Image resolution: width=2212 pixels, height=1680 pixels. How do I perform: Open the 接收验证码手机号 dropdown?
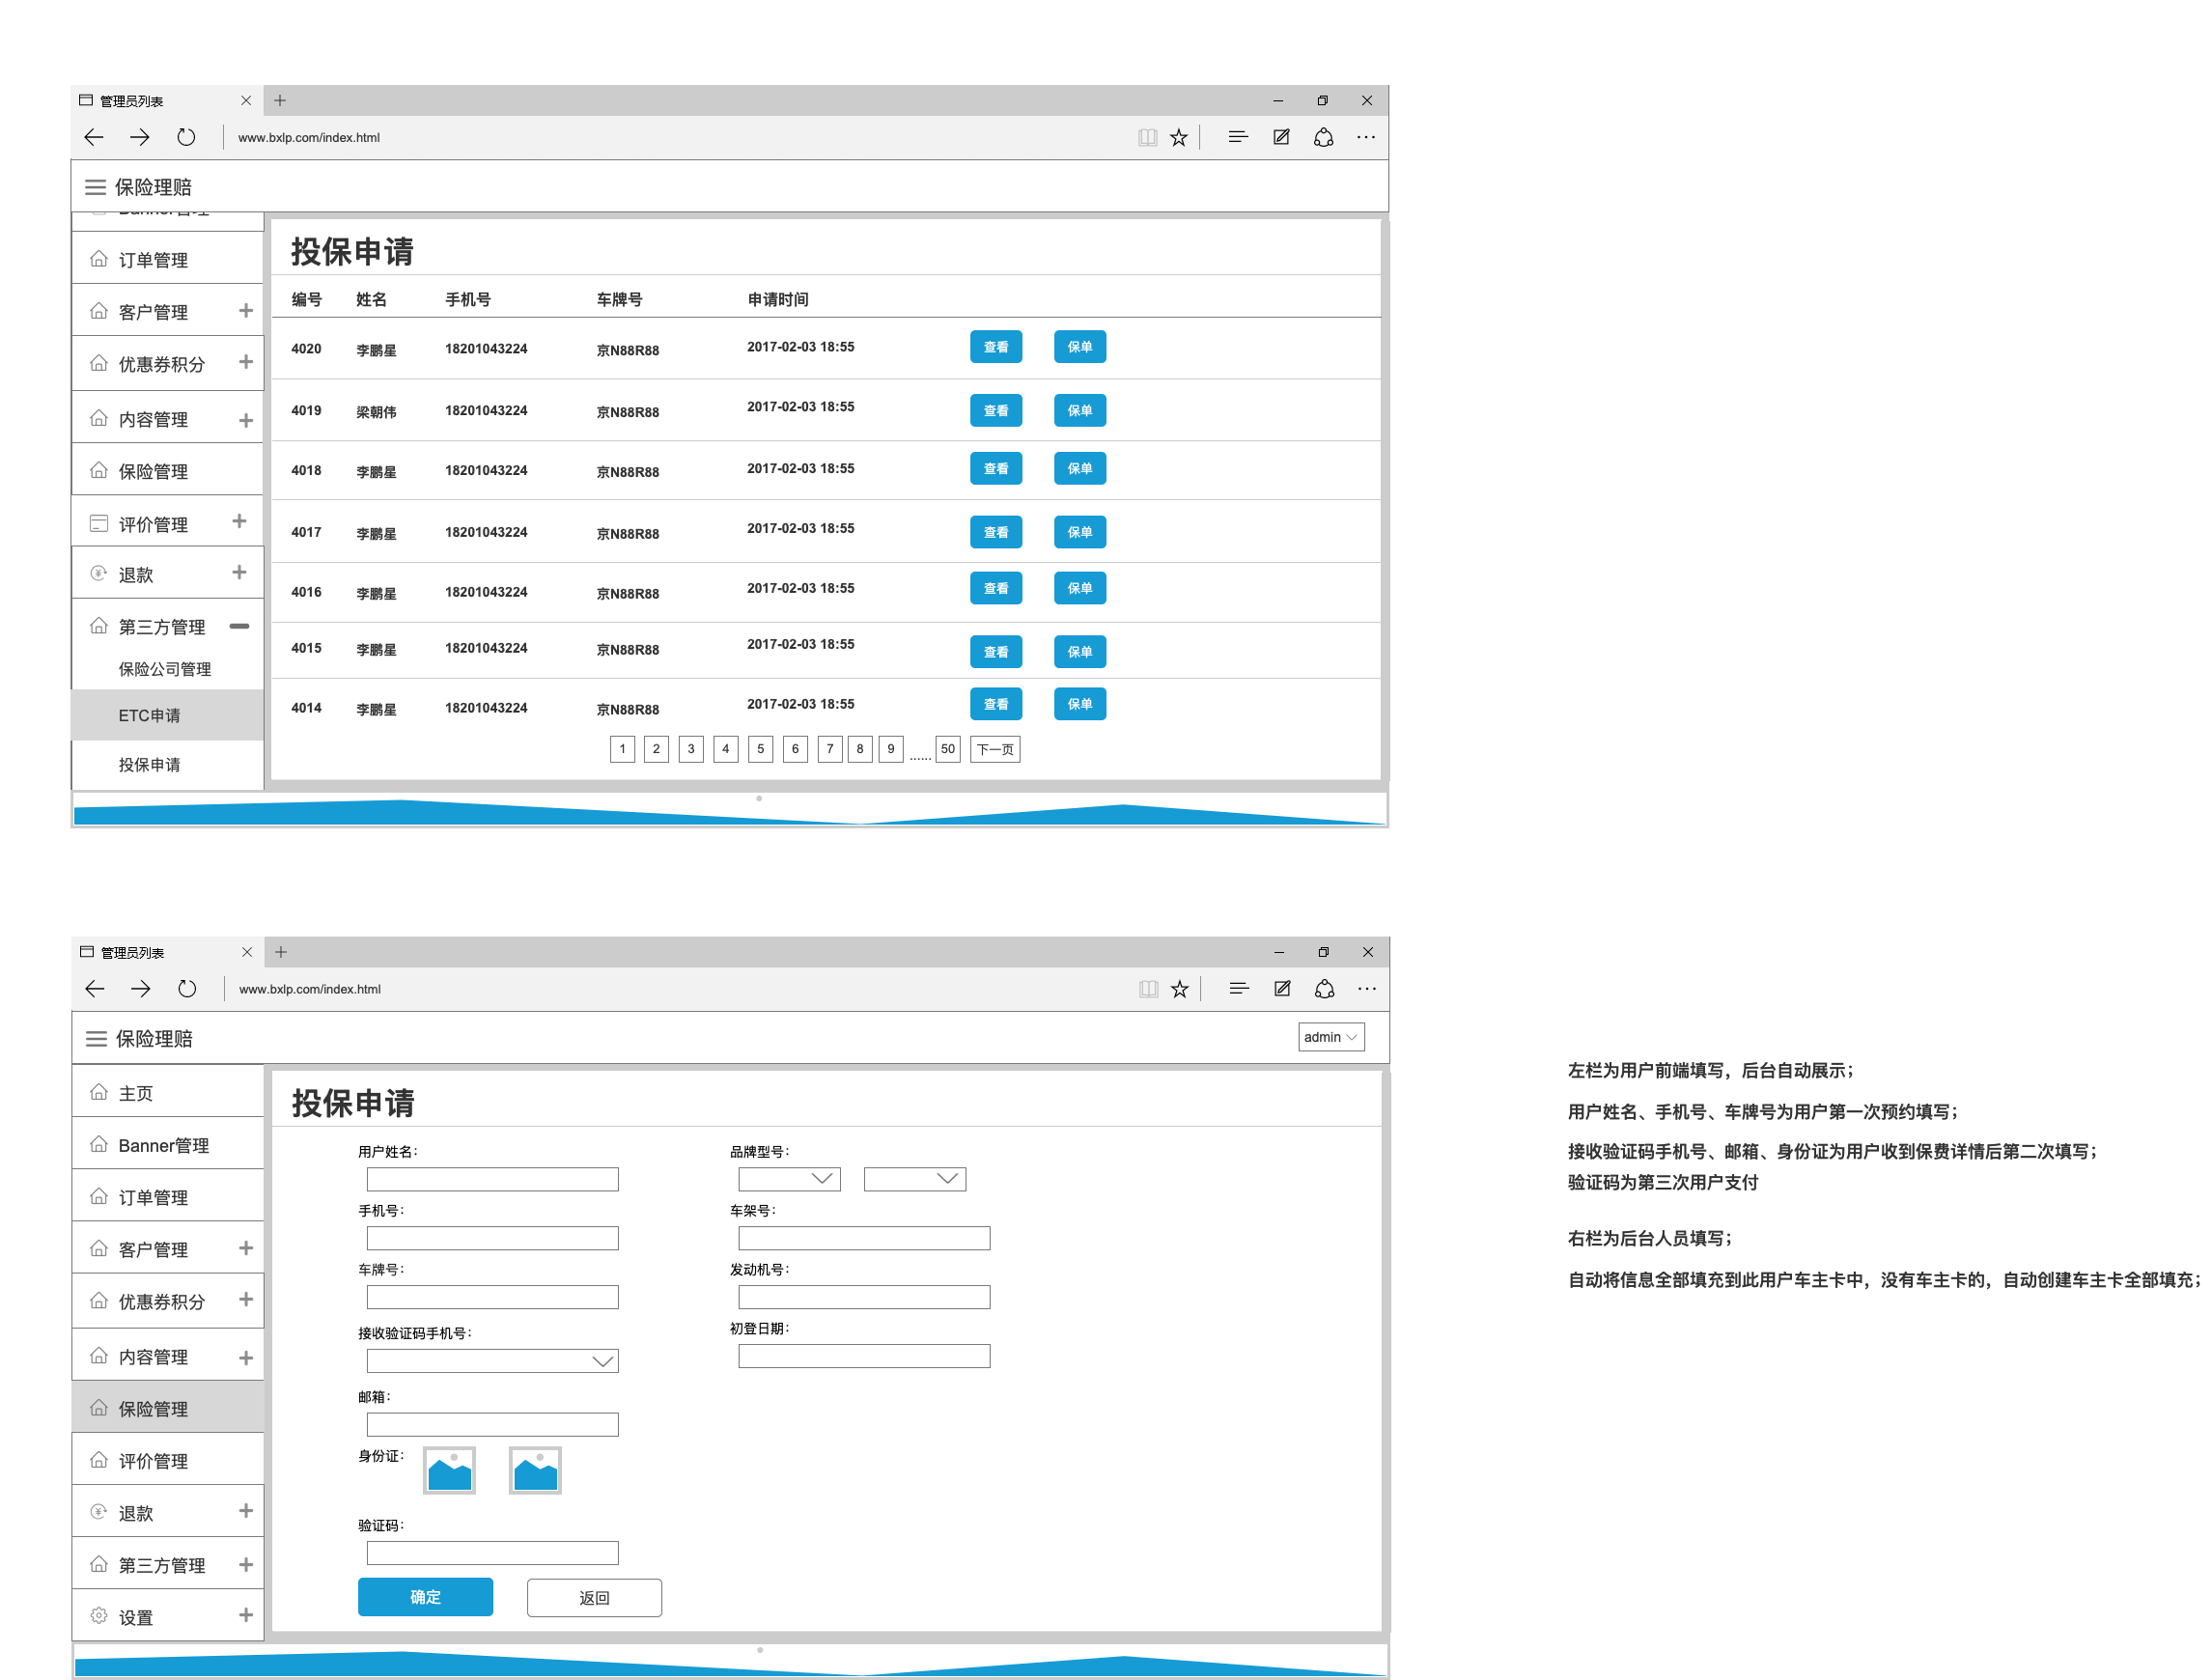click(x=493, y=1361)
